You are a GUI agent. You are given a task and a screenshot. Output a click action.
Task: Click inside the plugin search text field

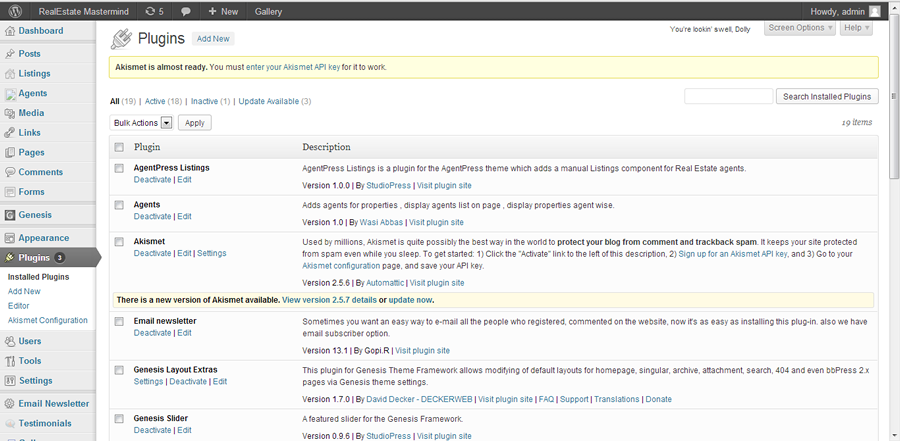pos(728,96)
